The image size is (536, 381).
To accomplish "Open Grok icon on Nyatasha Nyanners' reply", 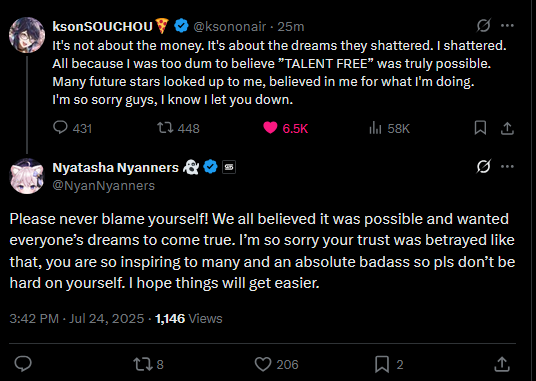I will (483, 166).
